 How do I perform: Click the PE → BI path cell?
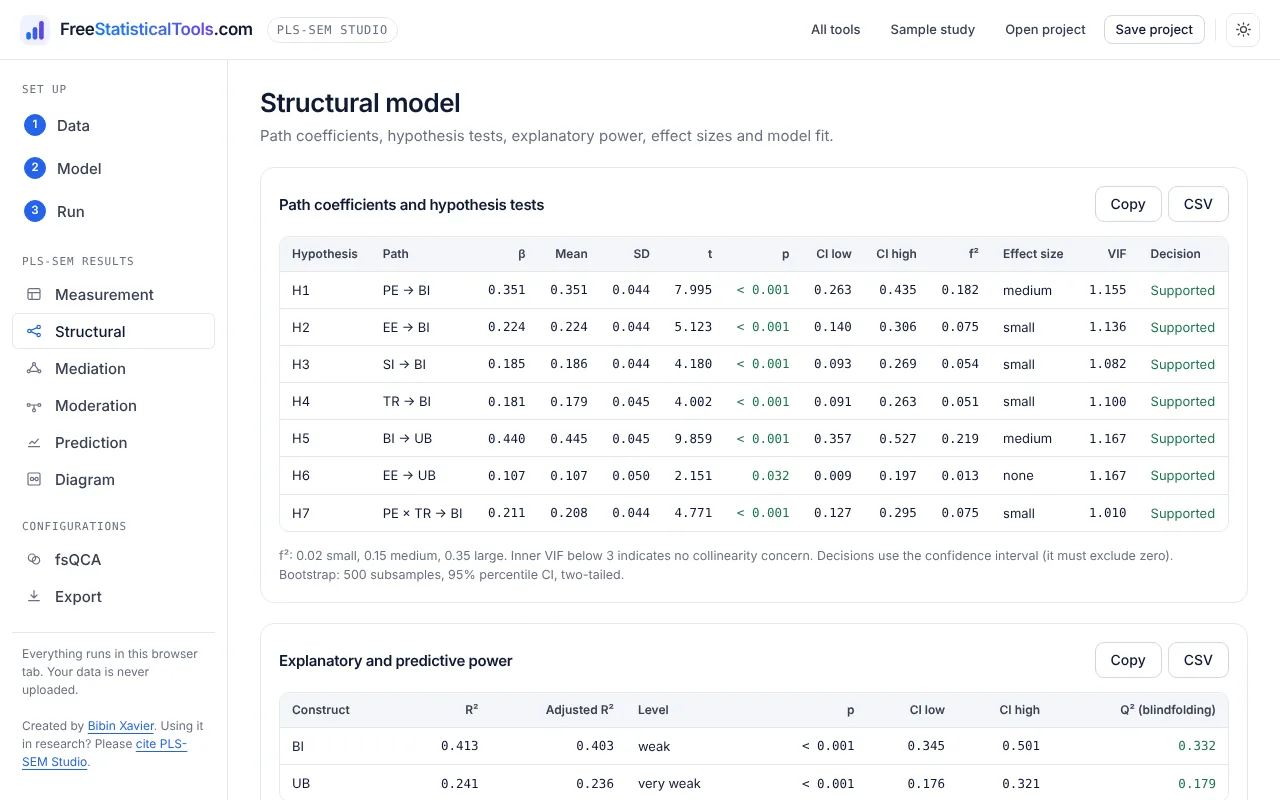click(406, 291)
